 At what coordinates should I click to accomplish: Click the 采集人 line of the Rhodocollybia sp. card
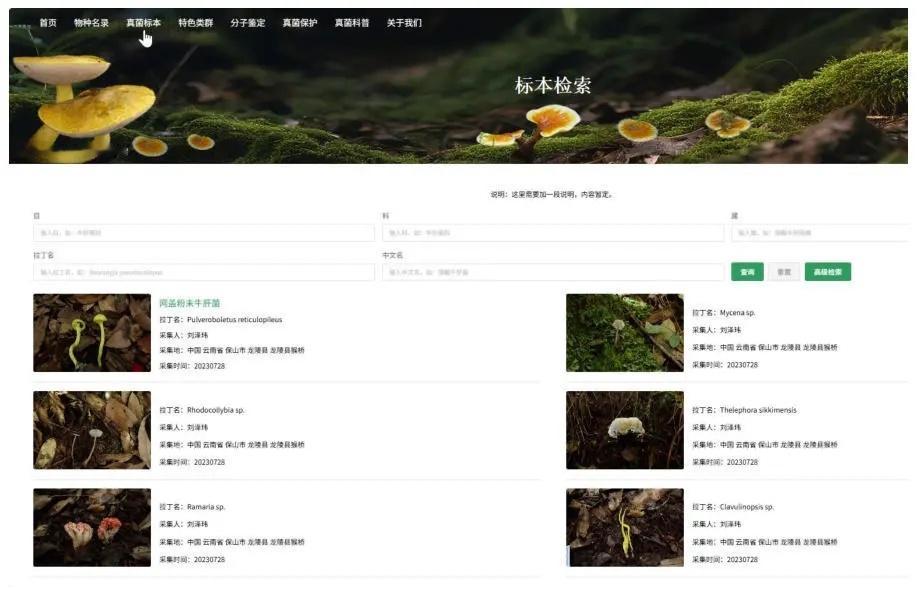(x=183, y=428)
